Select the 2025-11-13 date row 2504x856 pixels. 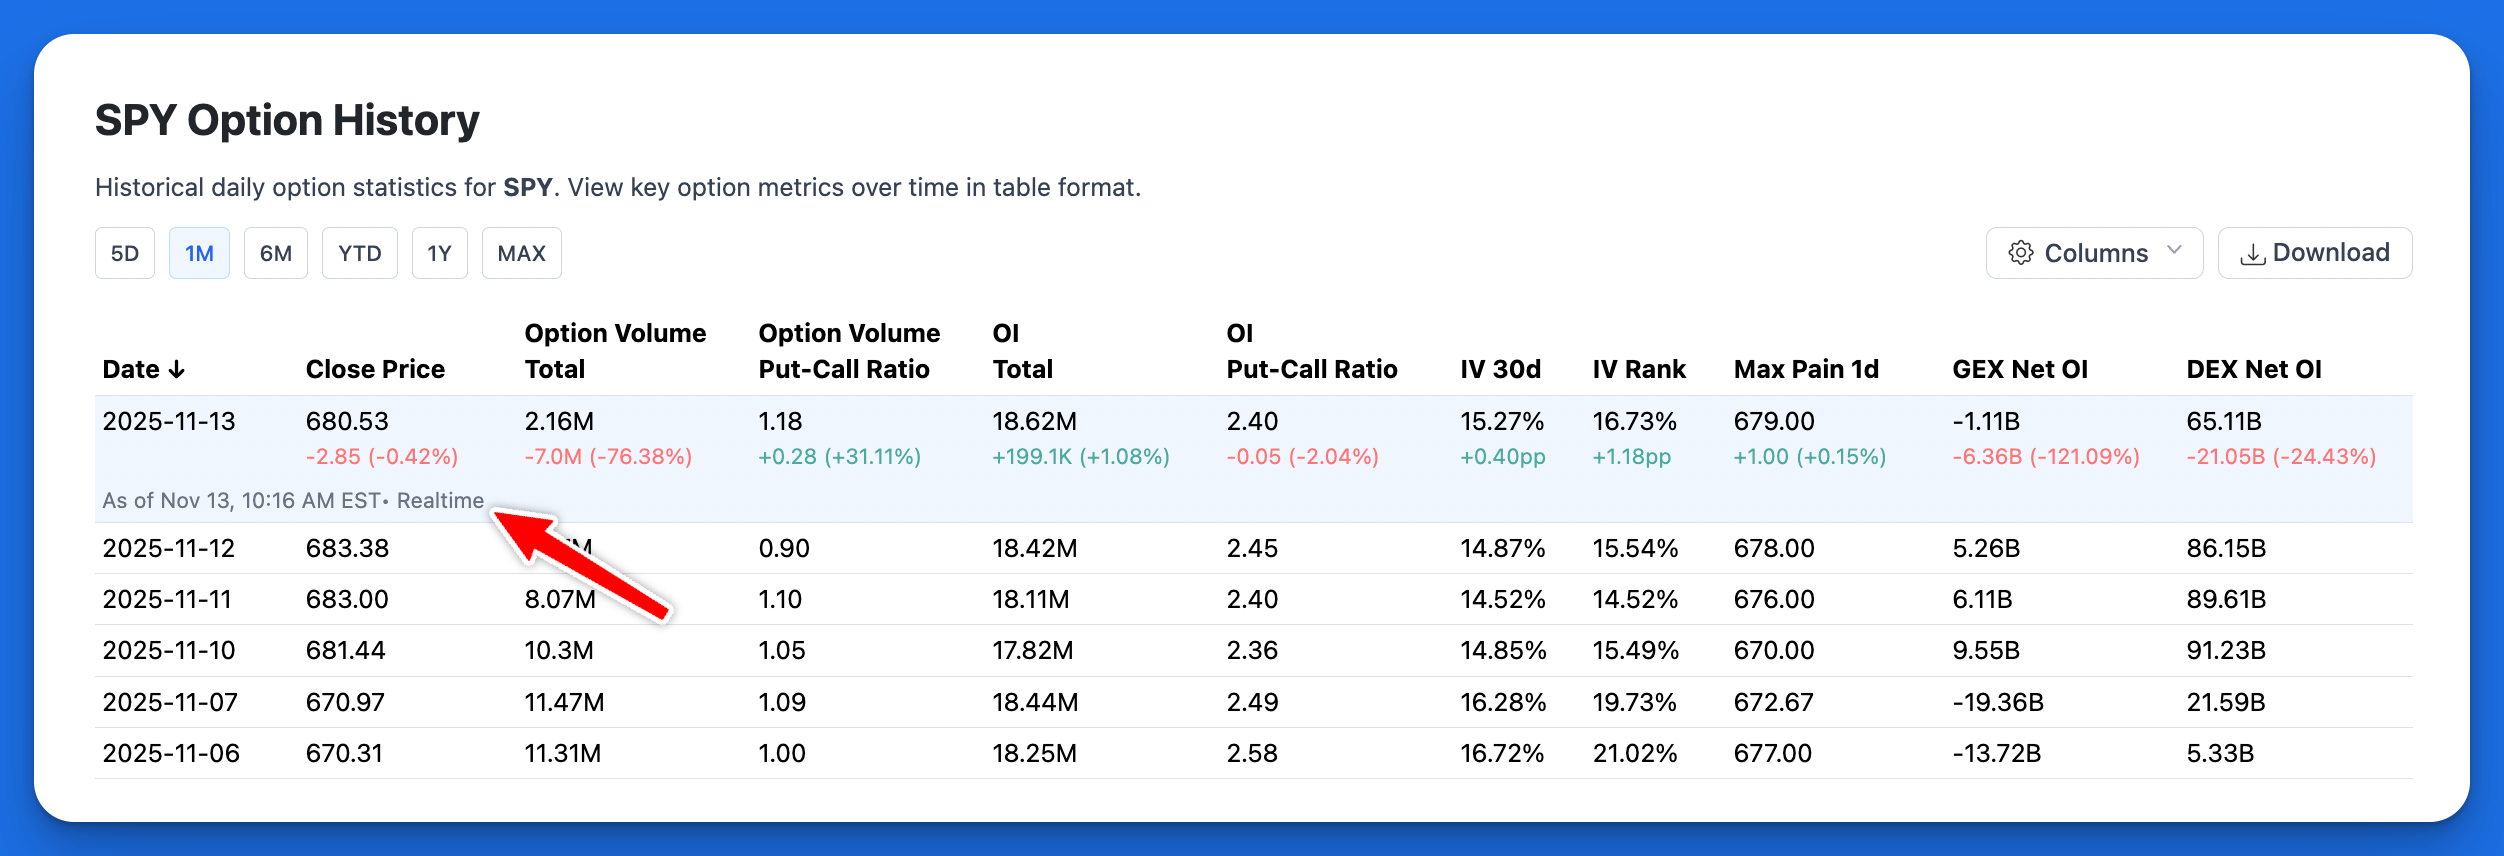169,421
